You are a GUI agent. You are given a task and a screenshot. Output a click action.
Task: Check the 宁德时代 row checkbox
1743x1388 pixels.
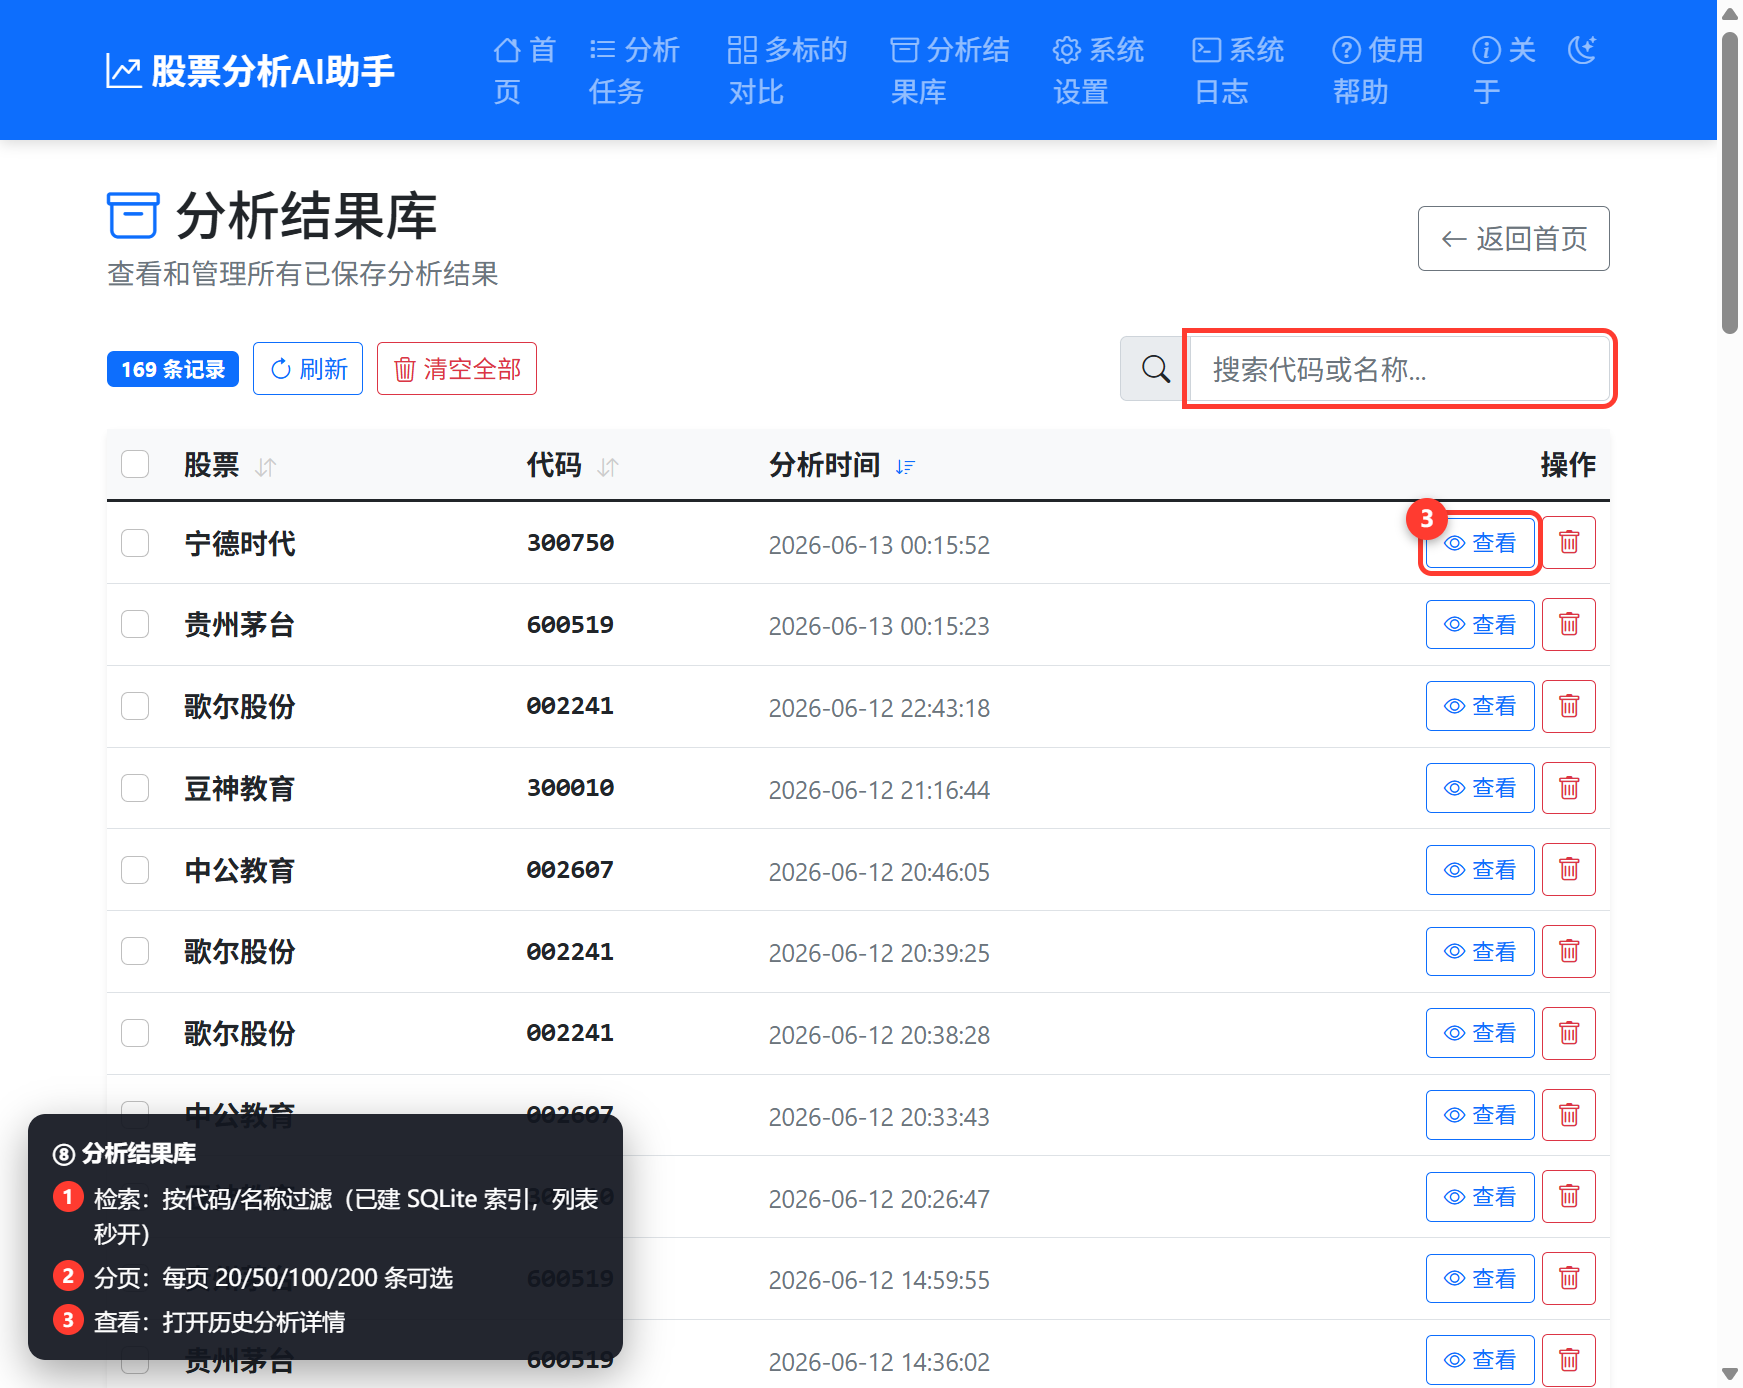point(135,543)
